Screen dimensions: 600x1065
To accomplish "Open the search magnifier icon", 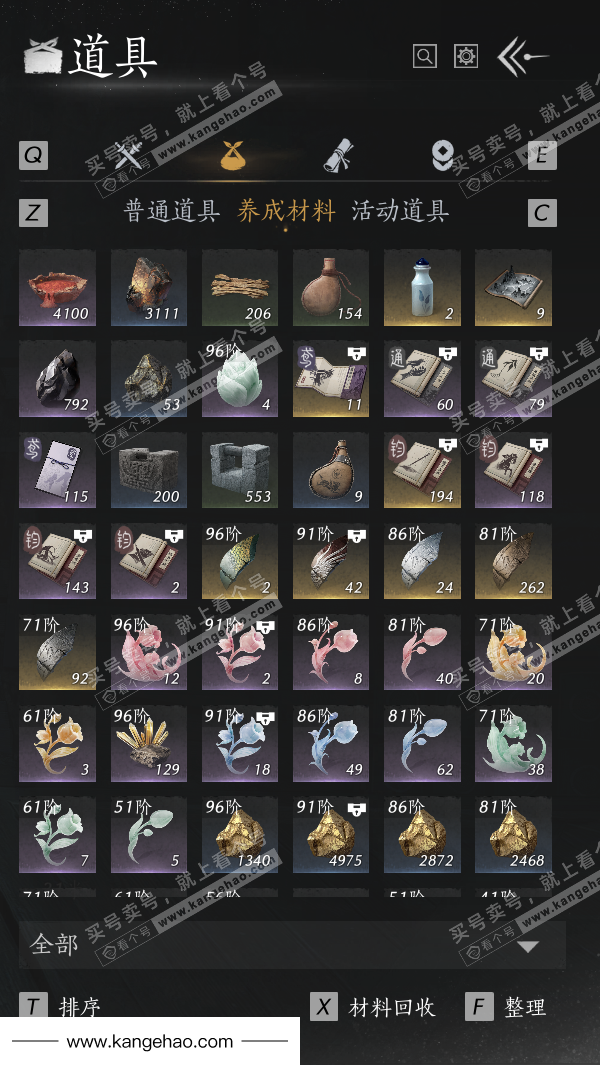I will (x=425, y=56).
